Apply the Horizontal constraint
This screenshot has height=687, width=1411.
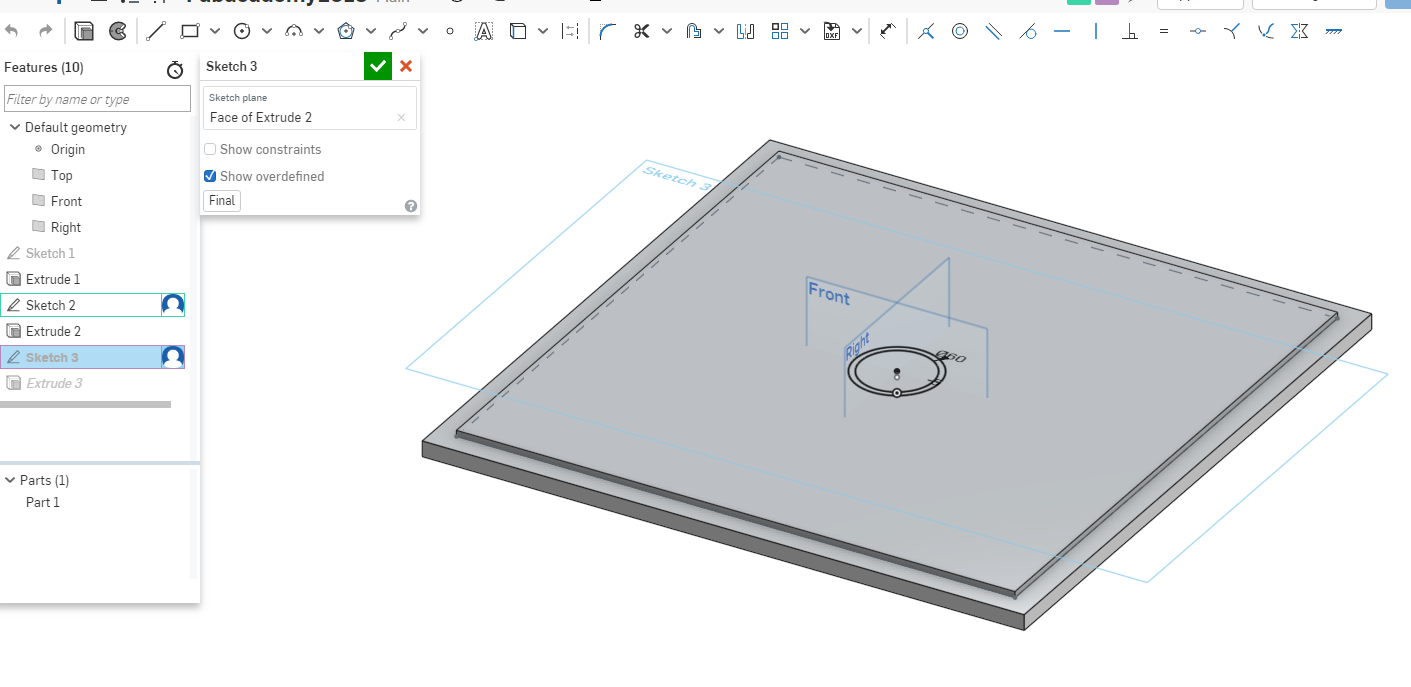[x=1062, y=31]
